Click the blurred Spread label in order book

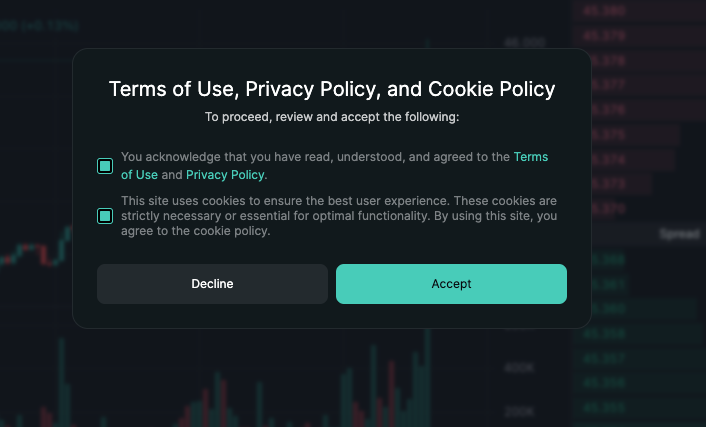pos(679,234)
